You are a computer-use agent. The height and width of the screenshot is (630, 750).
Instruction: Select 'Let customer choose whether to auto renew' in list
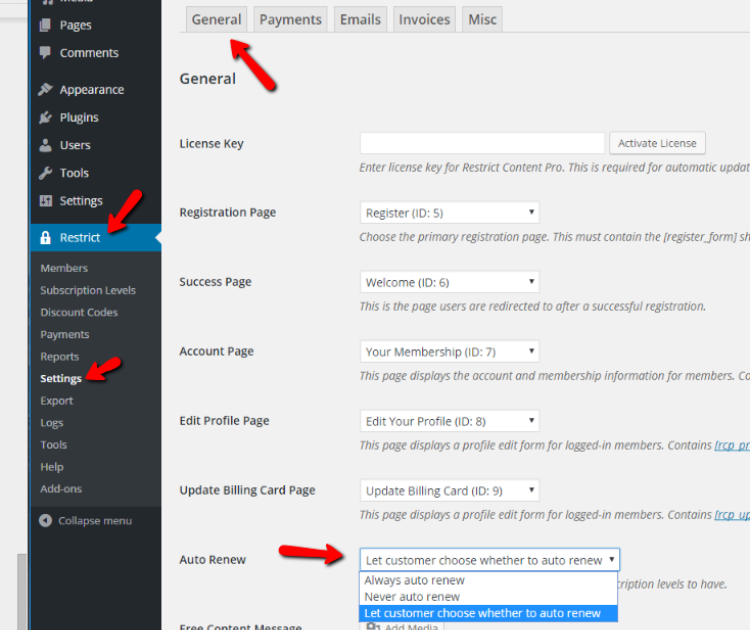(x=488, y=613)
